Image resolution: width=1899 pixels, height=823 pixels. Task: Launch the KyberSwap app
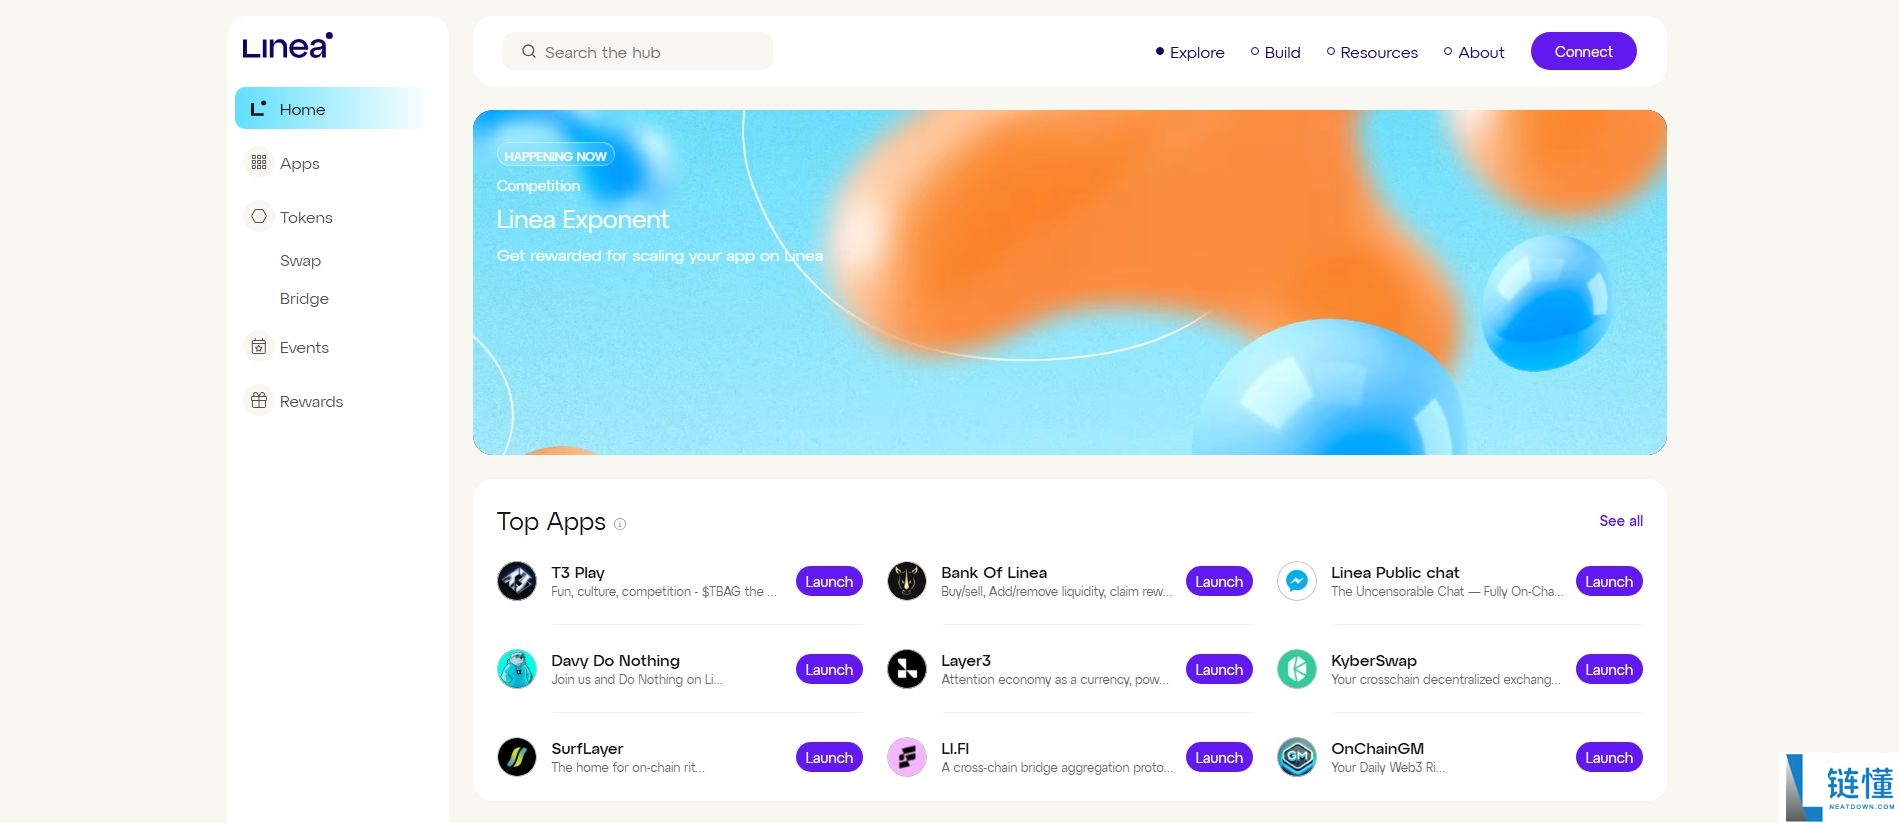coord(1609,669)
